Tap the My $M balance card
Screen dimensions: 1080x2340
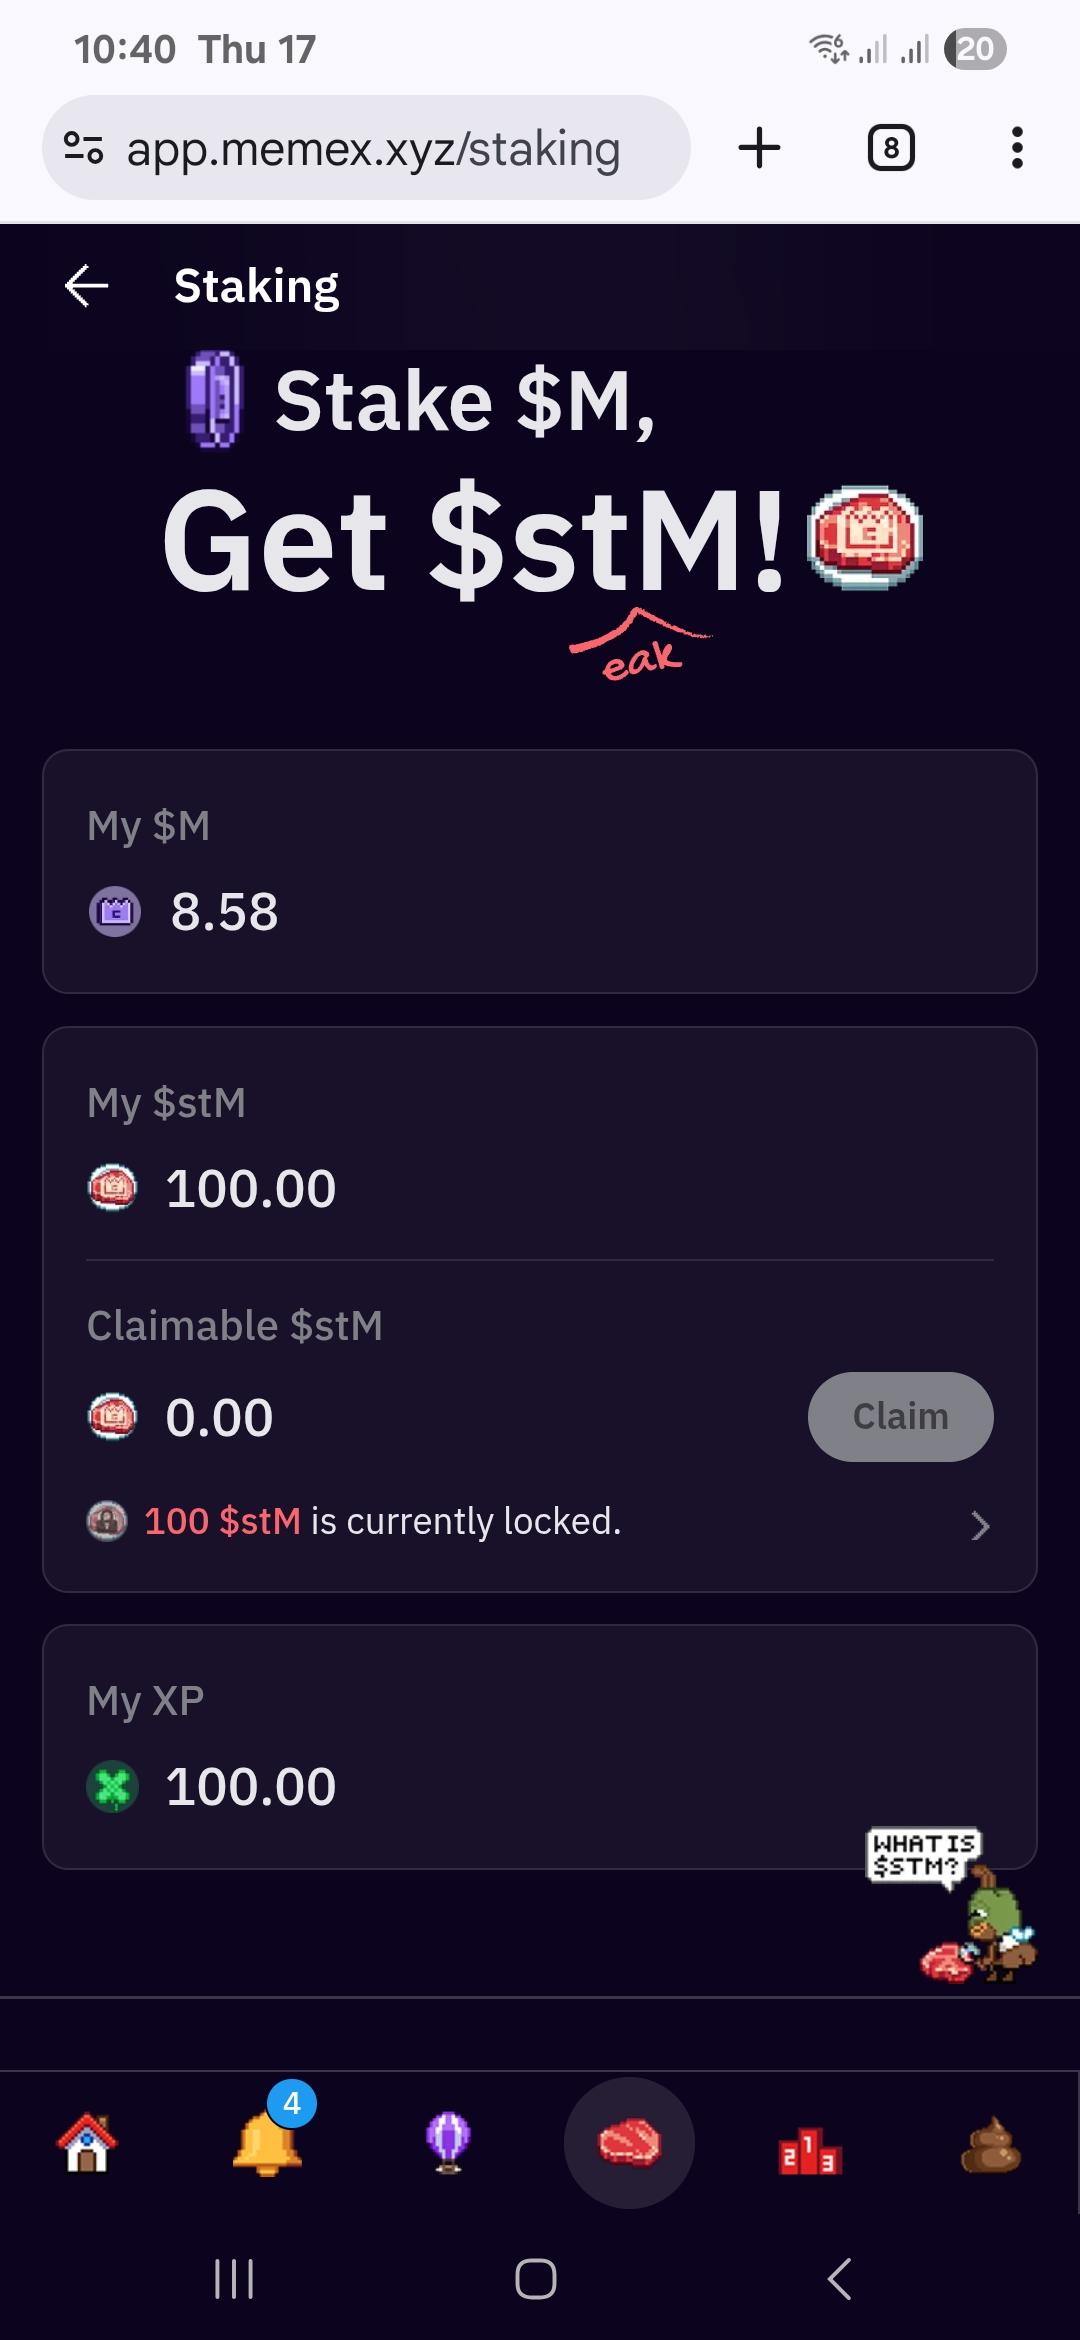point(539,871)
